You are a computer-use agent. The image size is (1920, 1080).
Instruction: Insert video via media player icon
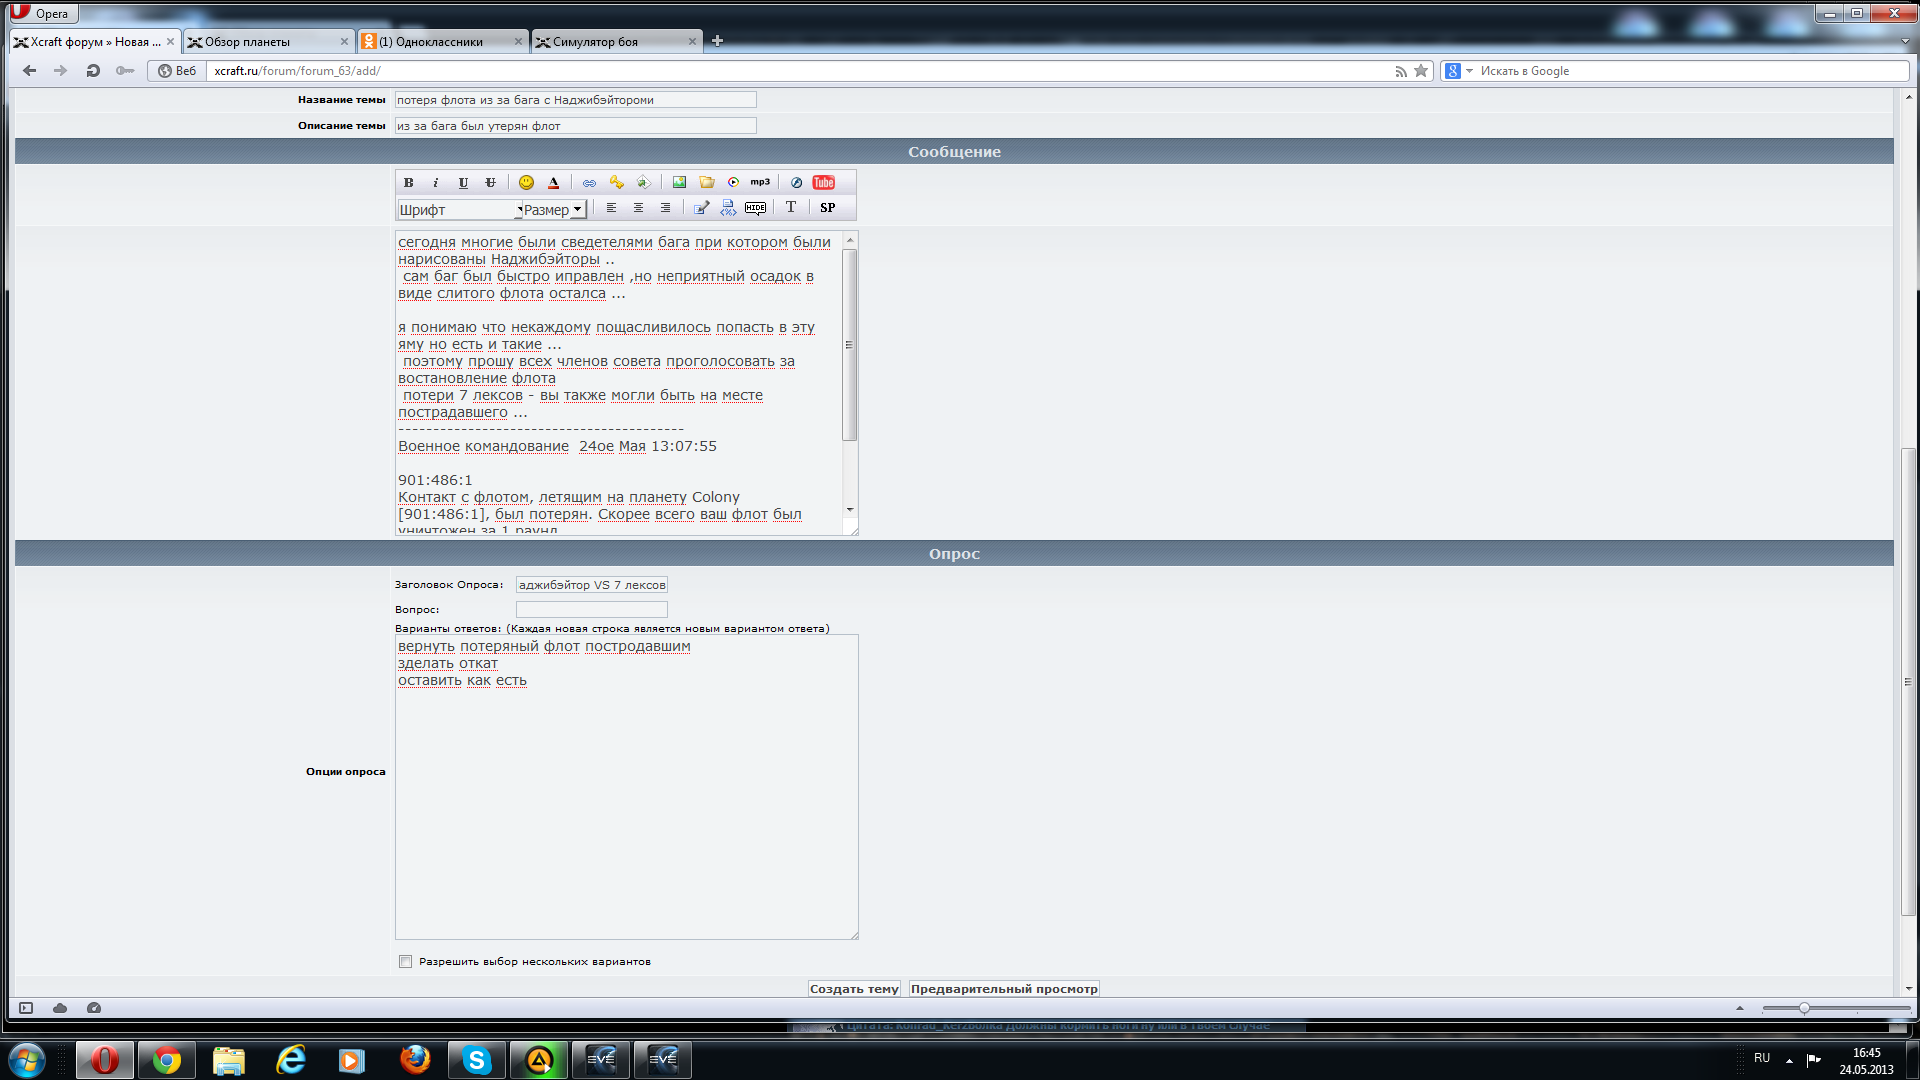click(733, 183)
